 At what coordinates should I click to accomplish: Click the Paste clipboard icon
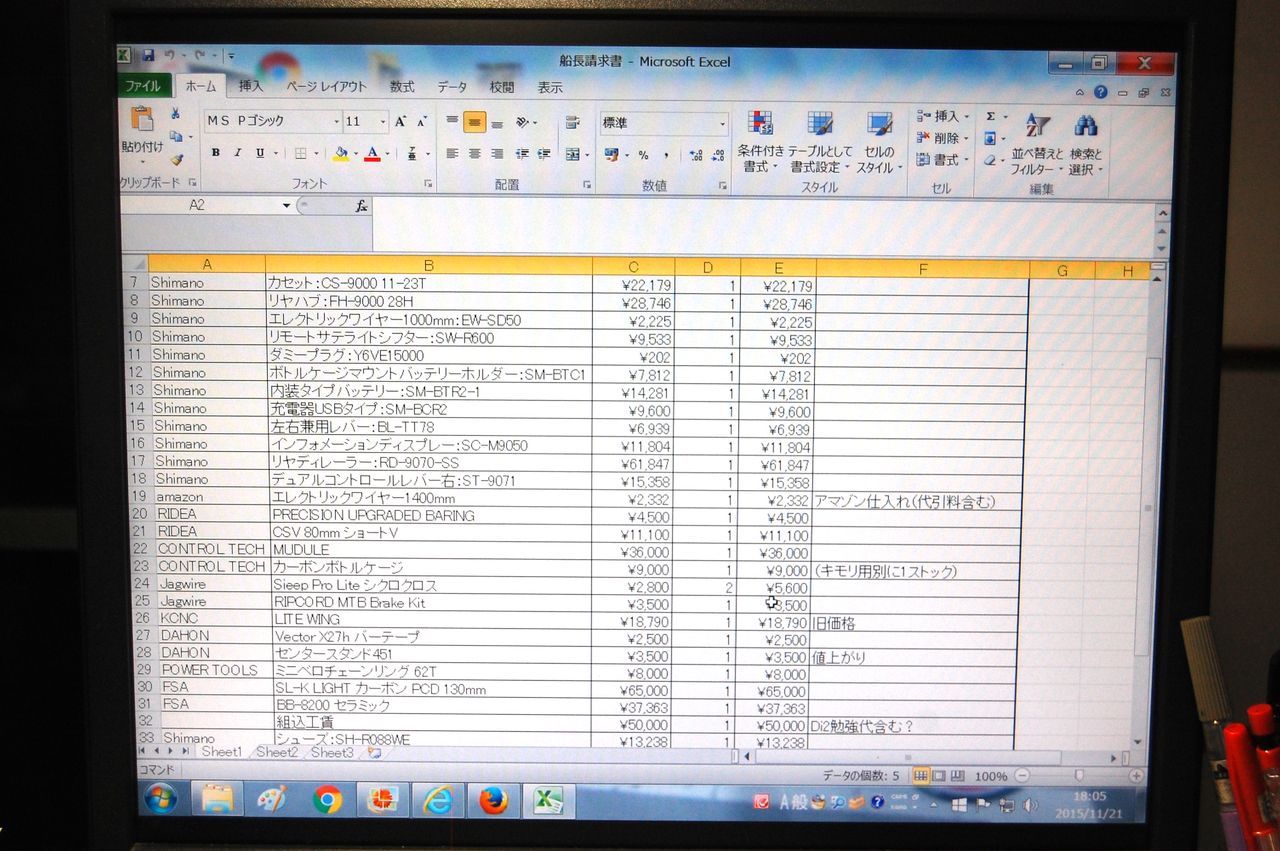(x=141, y=119)
